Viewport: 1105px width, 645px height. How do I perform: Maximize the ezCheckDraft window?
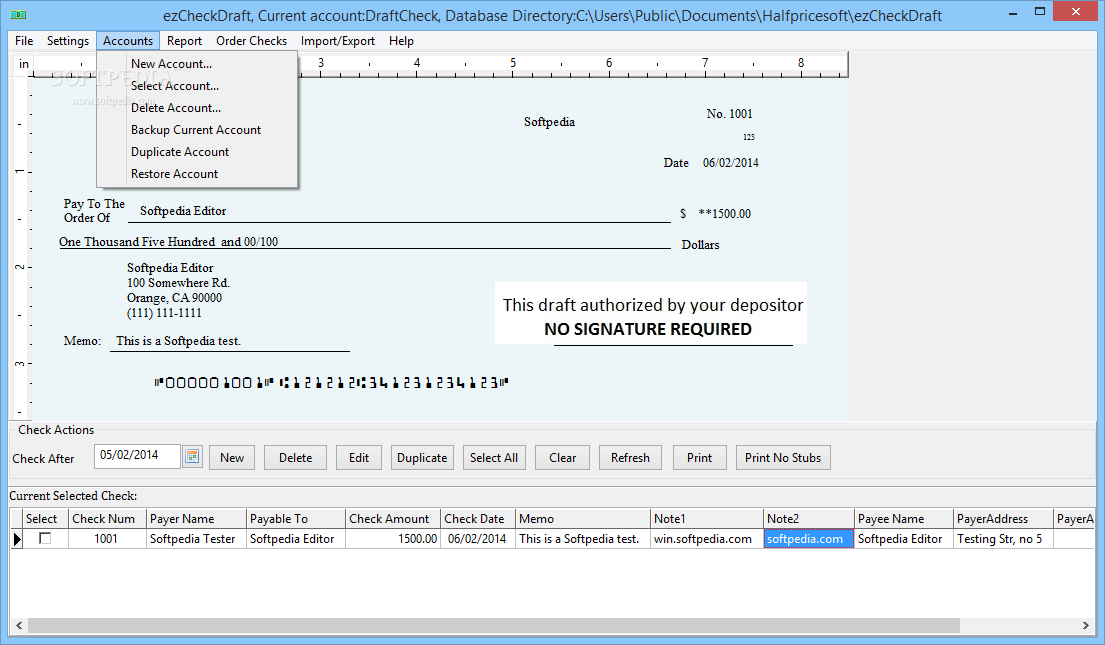1040,12
